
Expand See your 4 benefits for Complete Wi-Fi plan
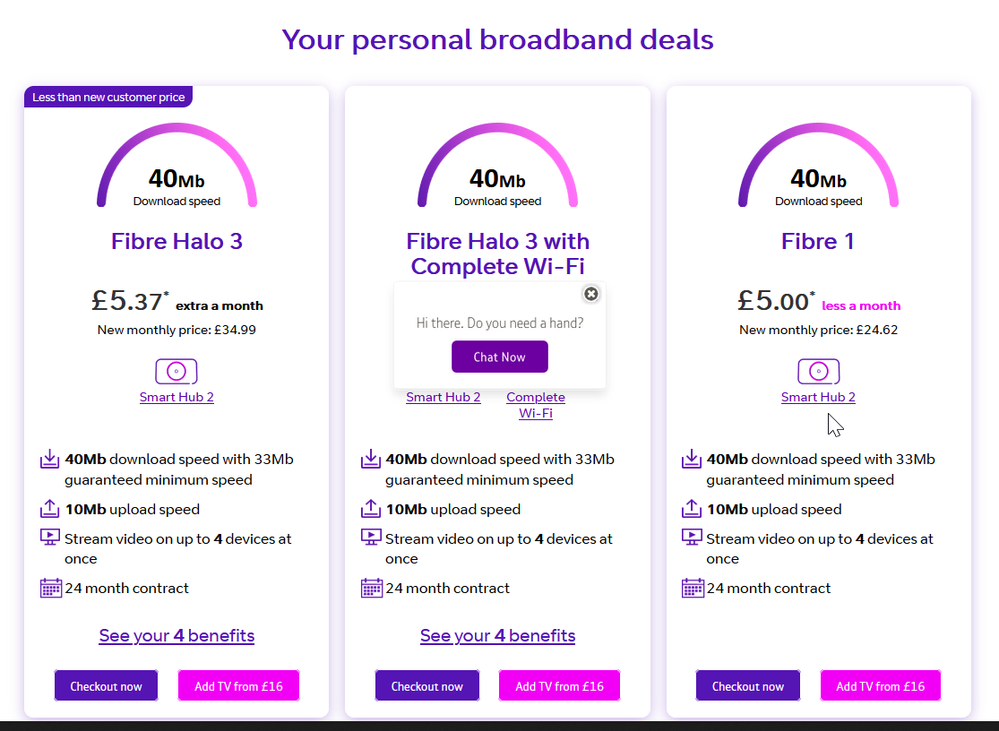[x=498, y=636]
